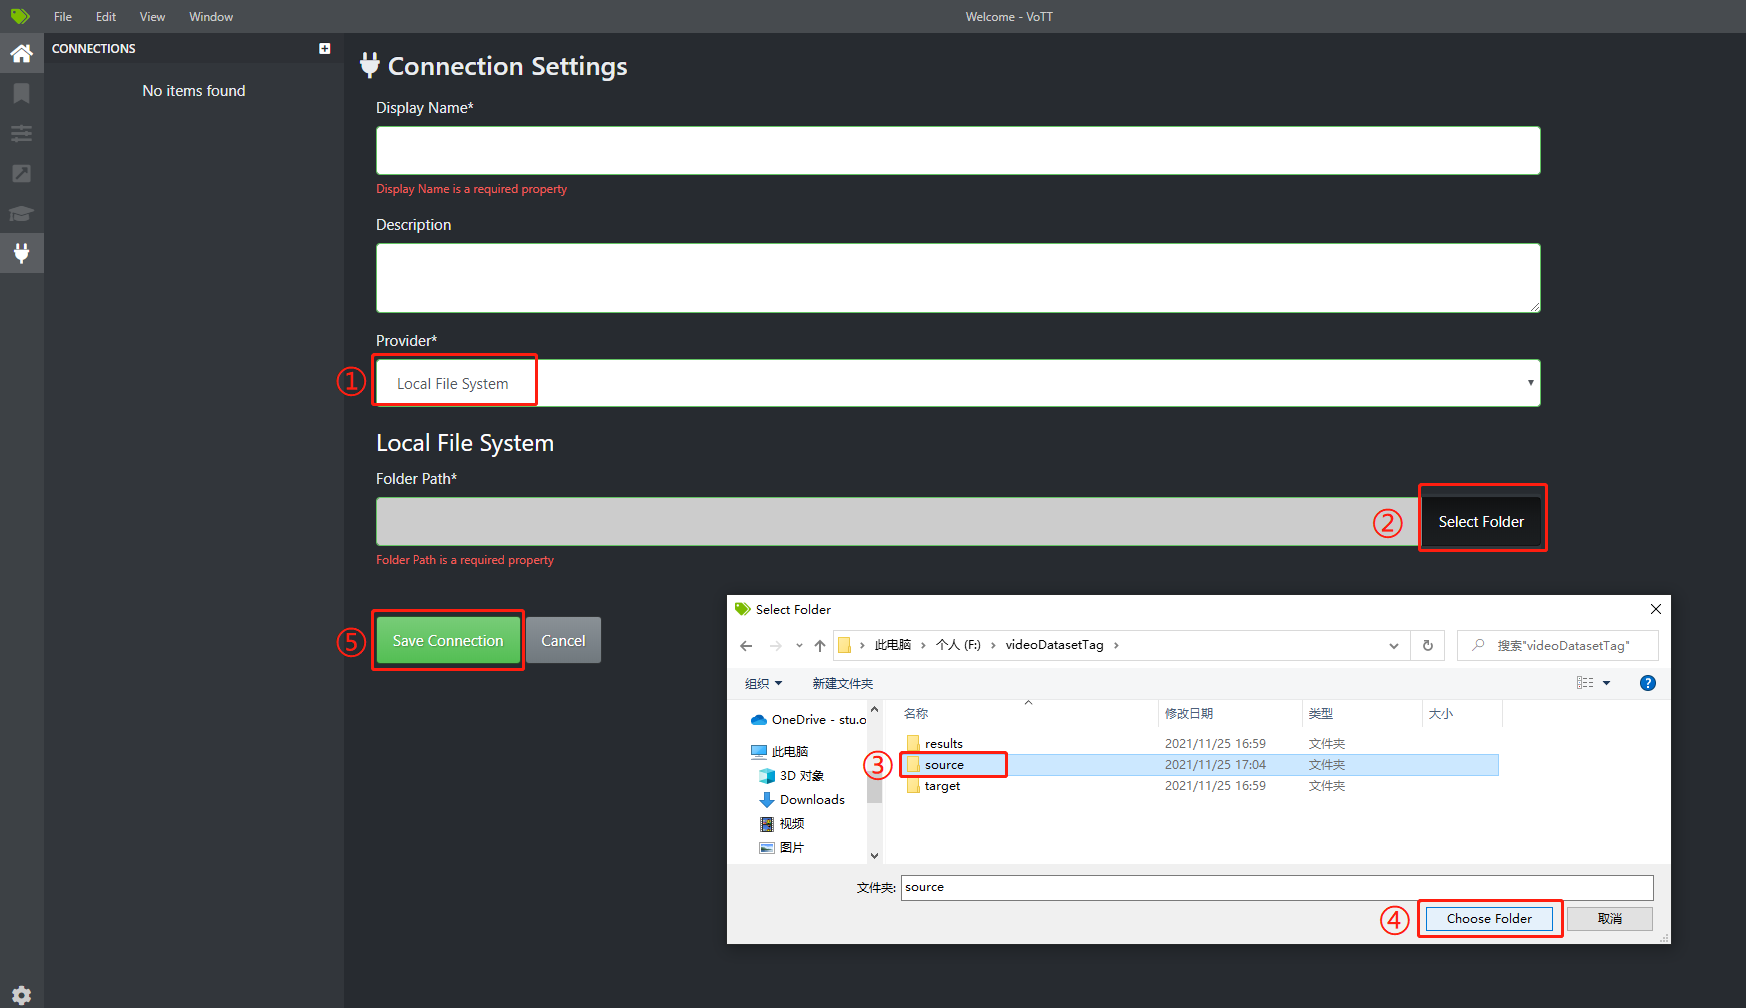Viewport: 1746px width, 1008px height.
Task: Open the Provider dropdown
Action: [x=958, y=383]
